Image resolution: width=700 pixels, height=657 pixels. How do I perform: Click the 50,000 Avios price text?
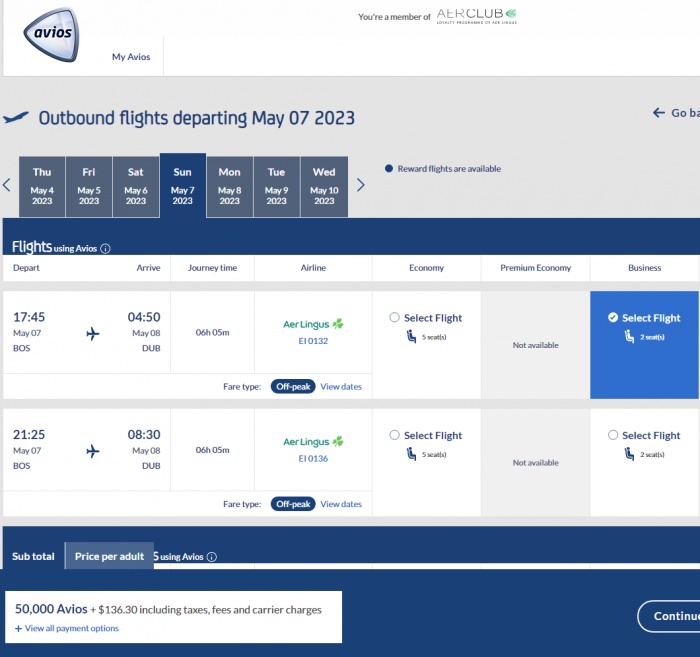(51, 609)
